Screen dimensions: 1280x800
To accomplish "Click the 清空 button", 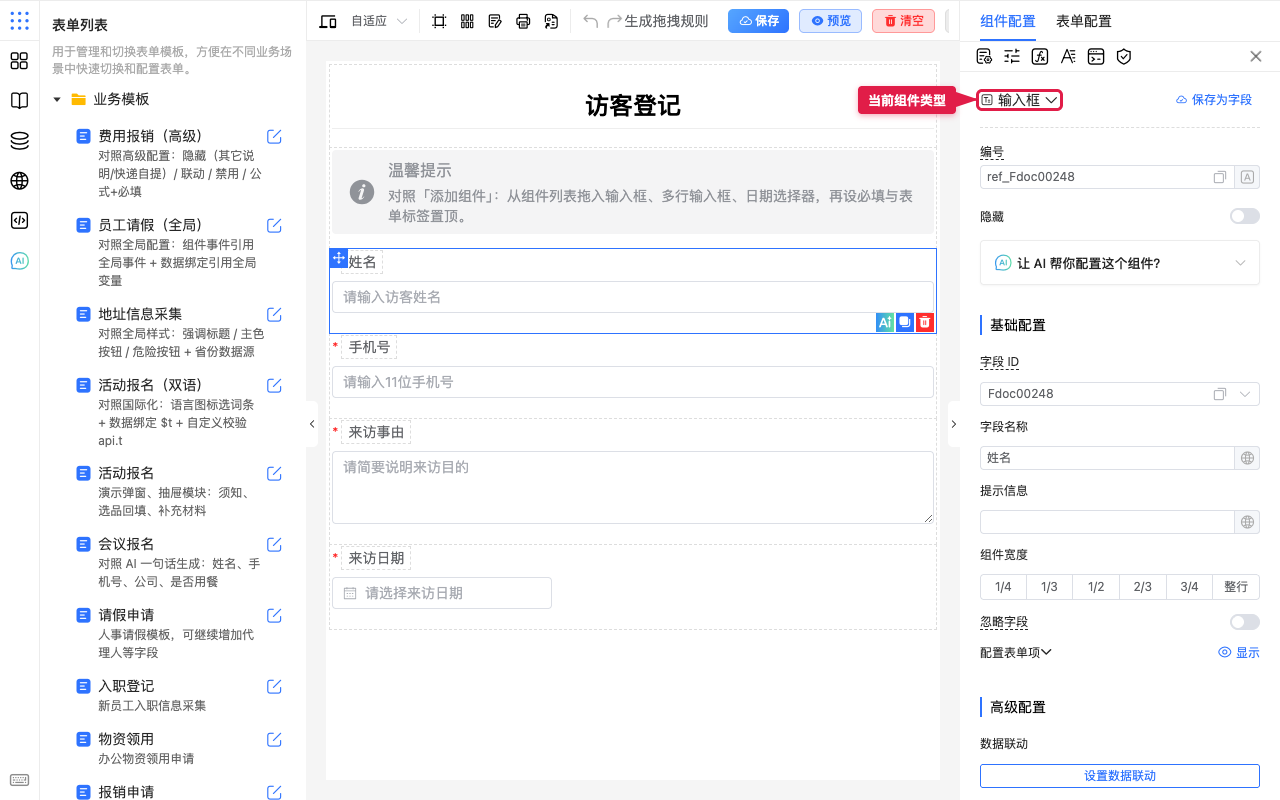I will point(903,21).
